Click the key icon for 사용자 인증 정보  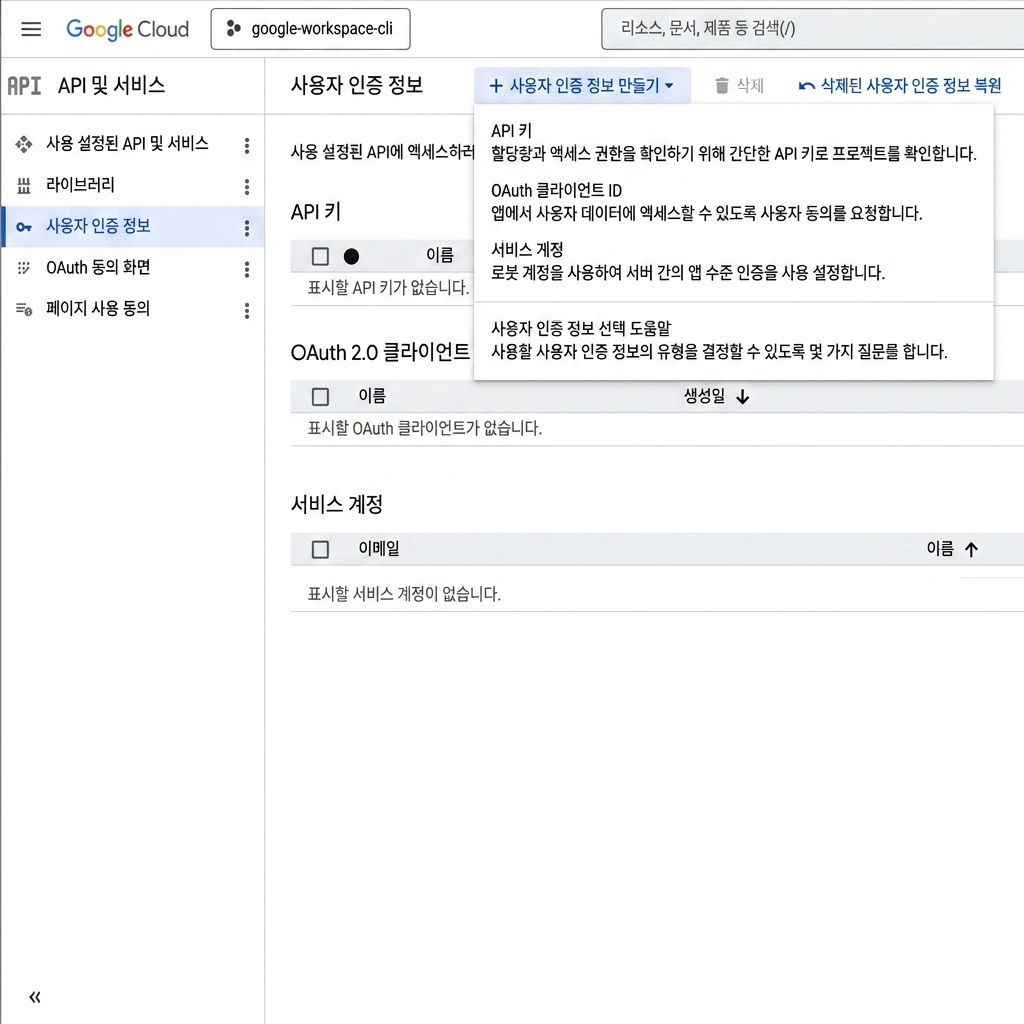tap(24, 227)
